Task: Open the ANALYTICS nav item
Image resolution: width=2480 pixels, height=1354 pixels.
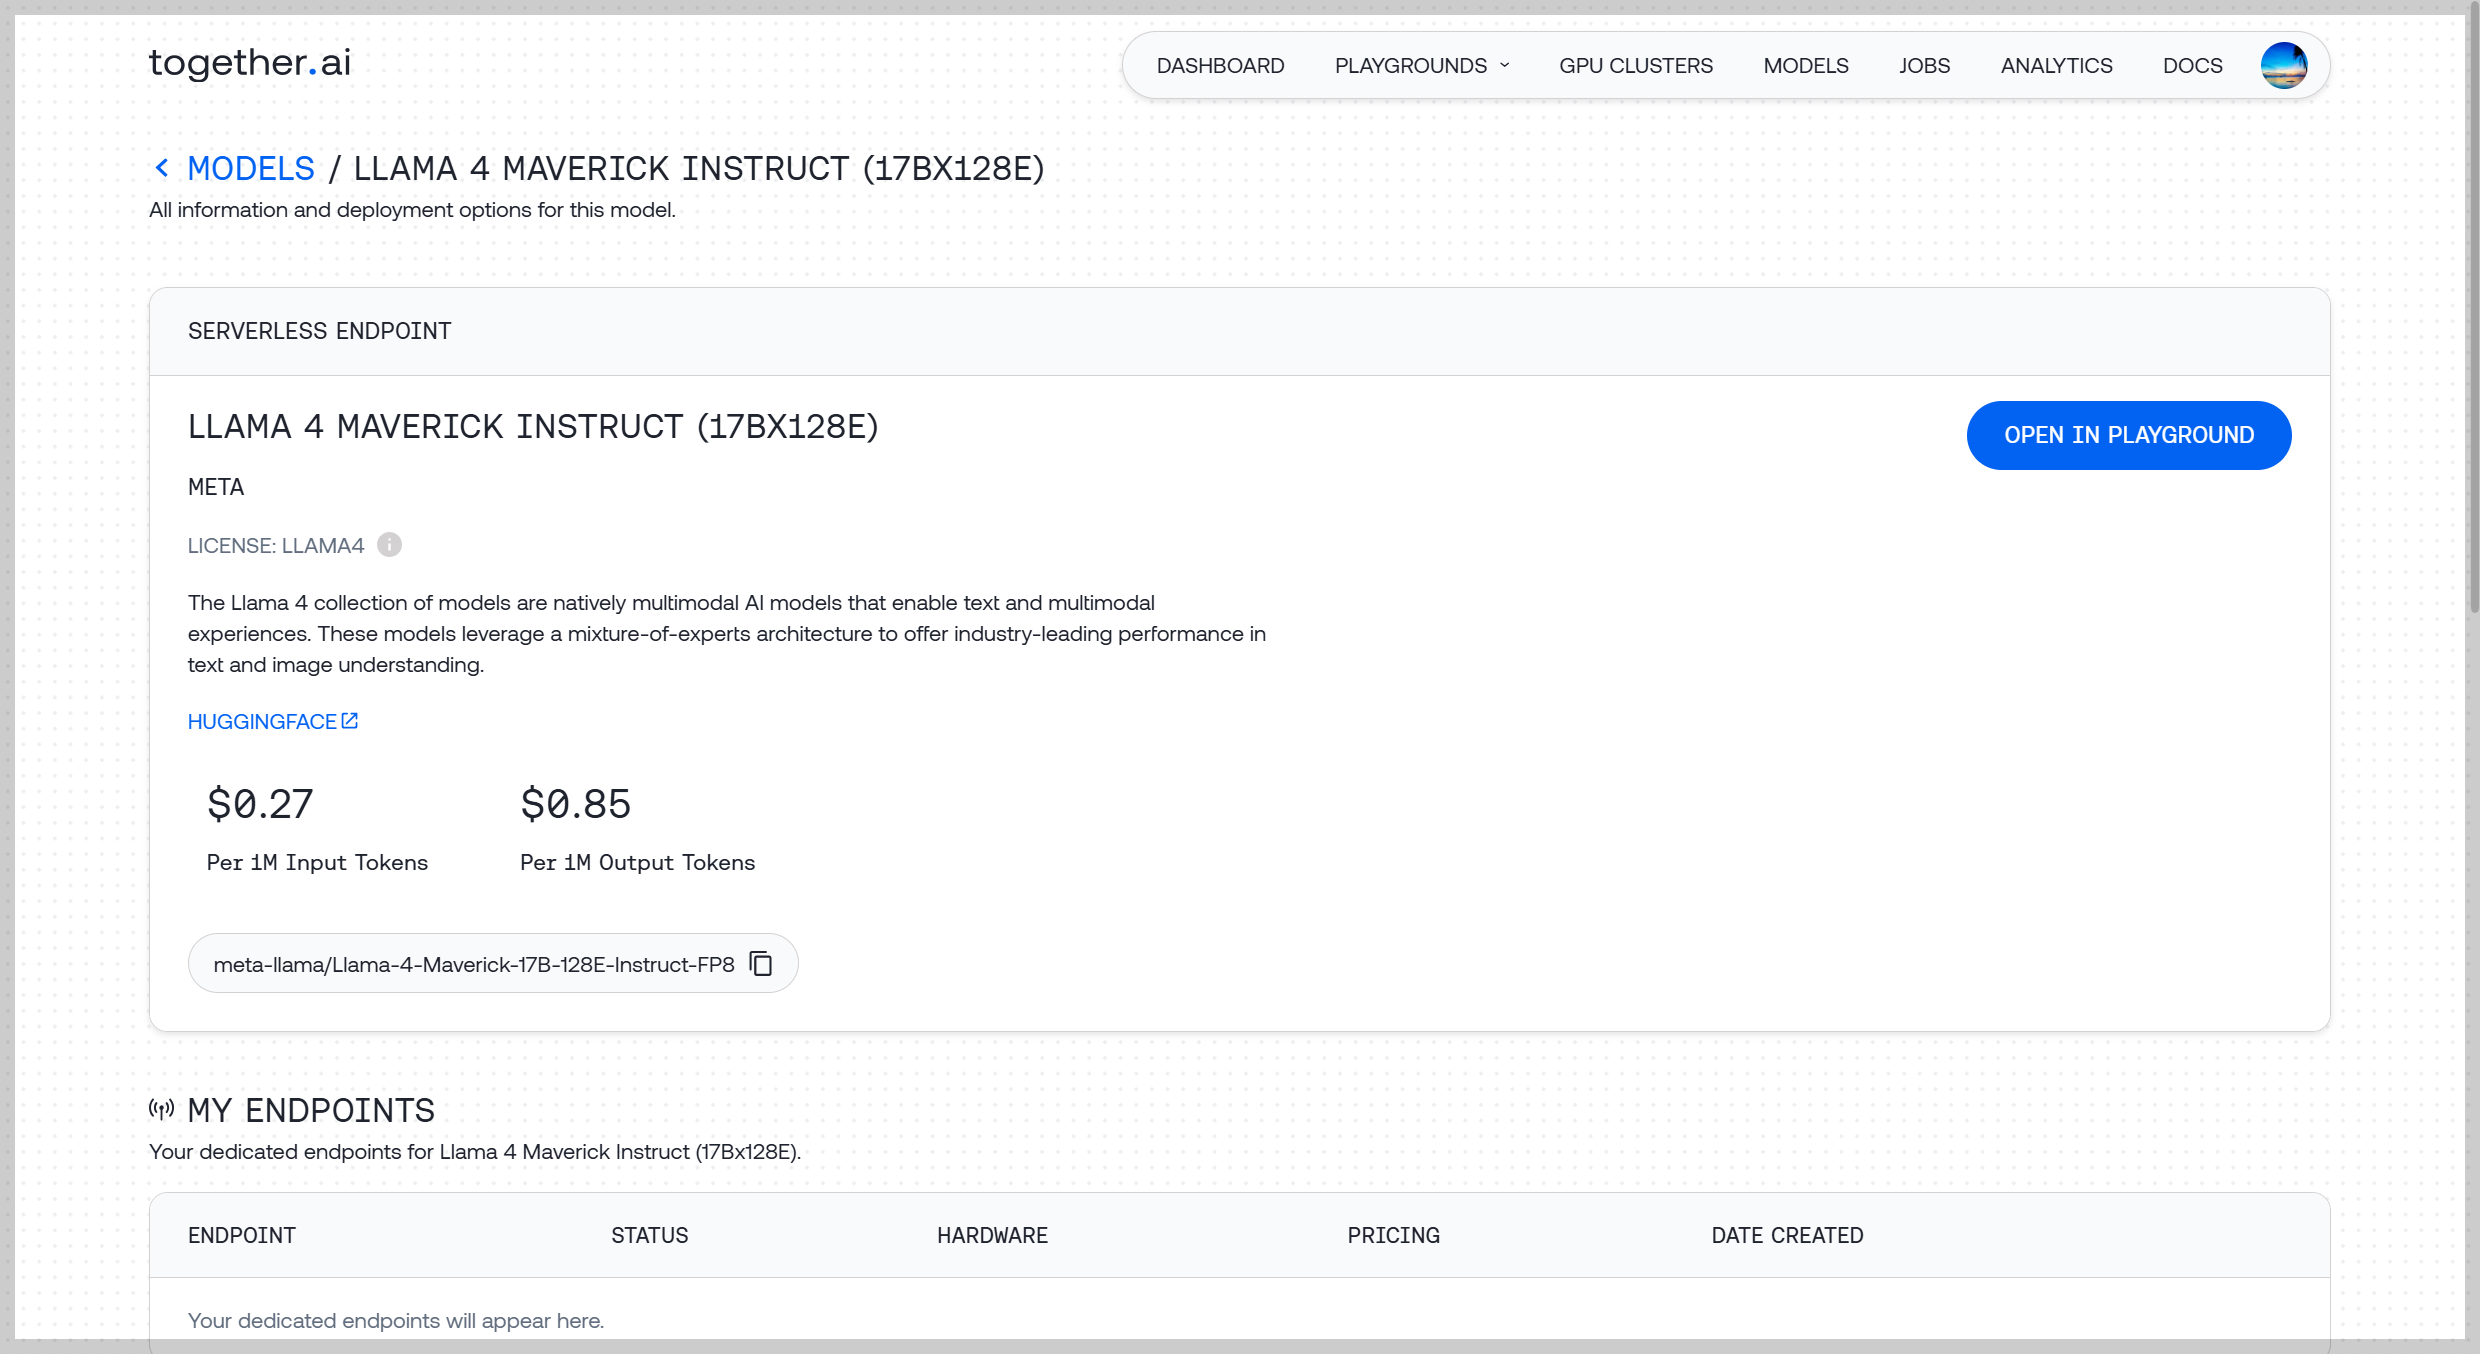Action: [2056, 65]
